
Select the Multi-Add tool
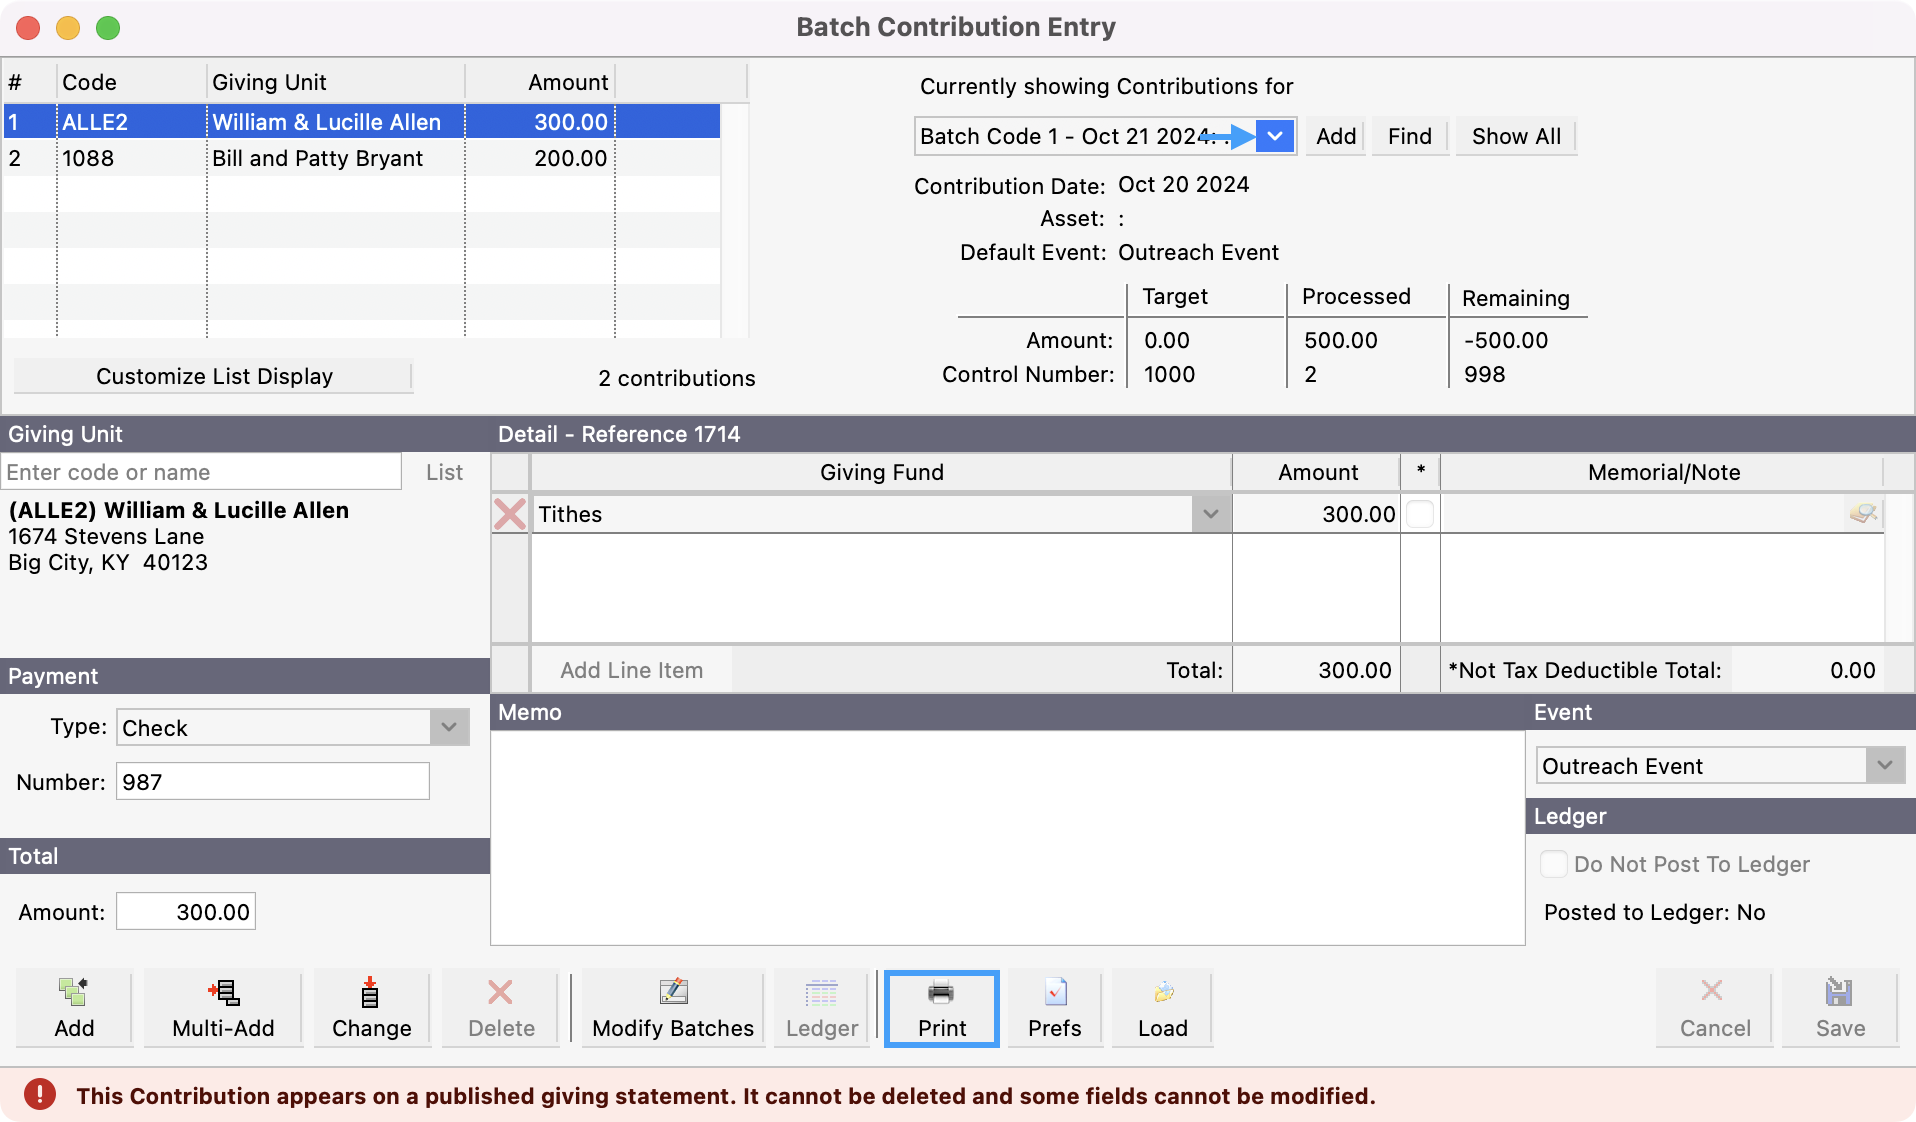click(222, 1007)
